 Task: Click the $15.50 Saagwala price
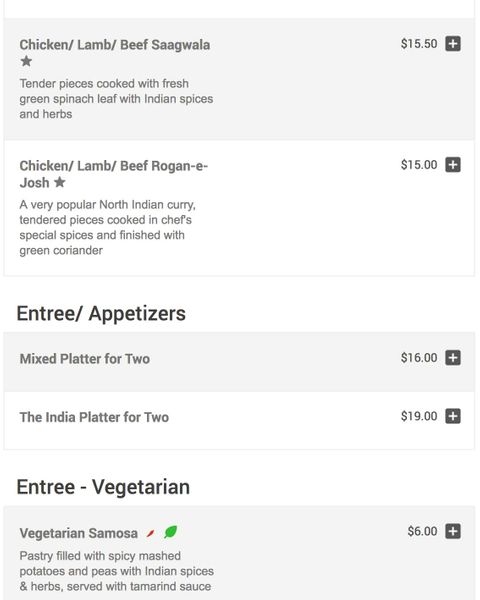(x=419, y=44)
